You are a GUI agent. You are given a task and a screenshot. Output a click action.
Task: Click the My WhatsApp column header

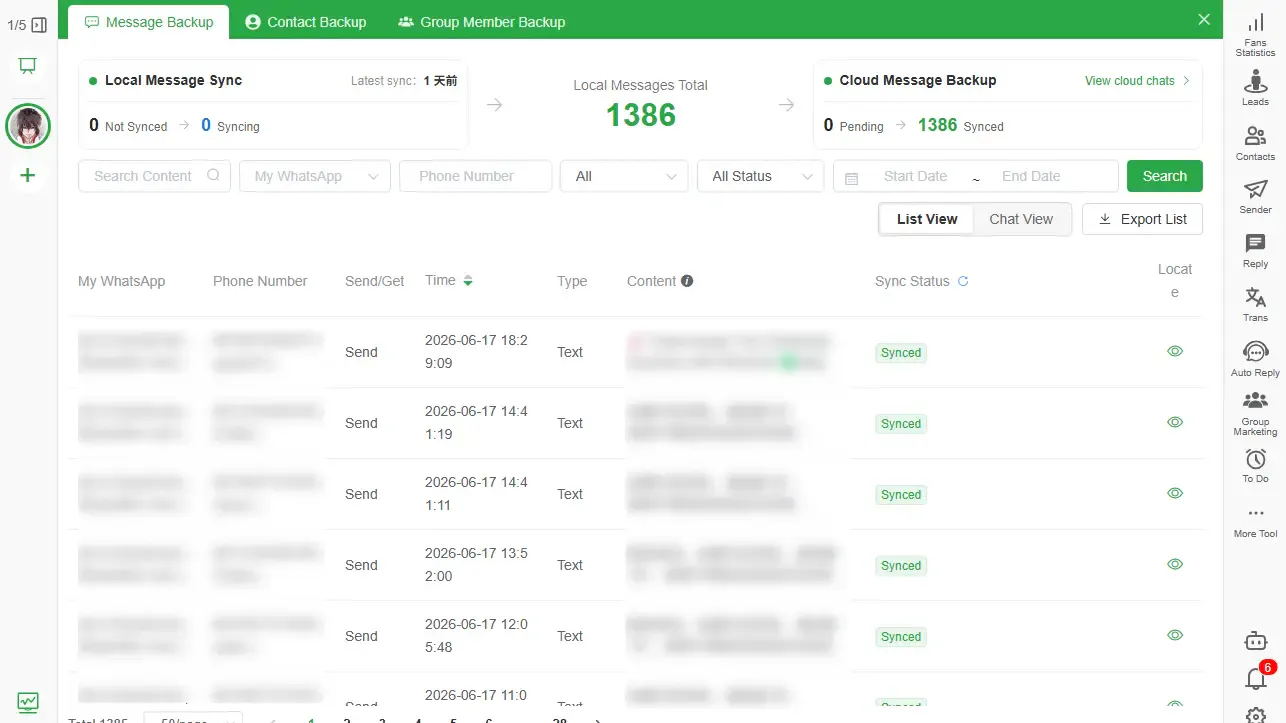[x=121, y=281]
